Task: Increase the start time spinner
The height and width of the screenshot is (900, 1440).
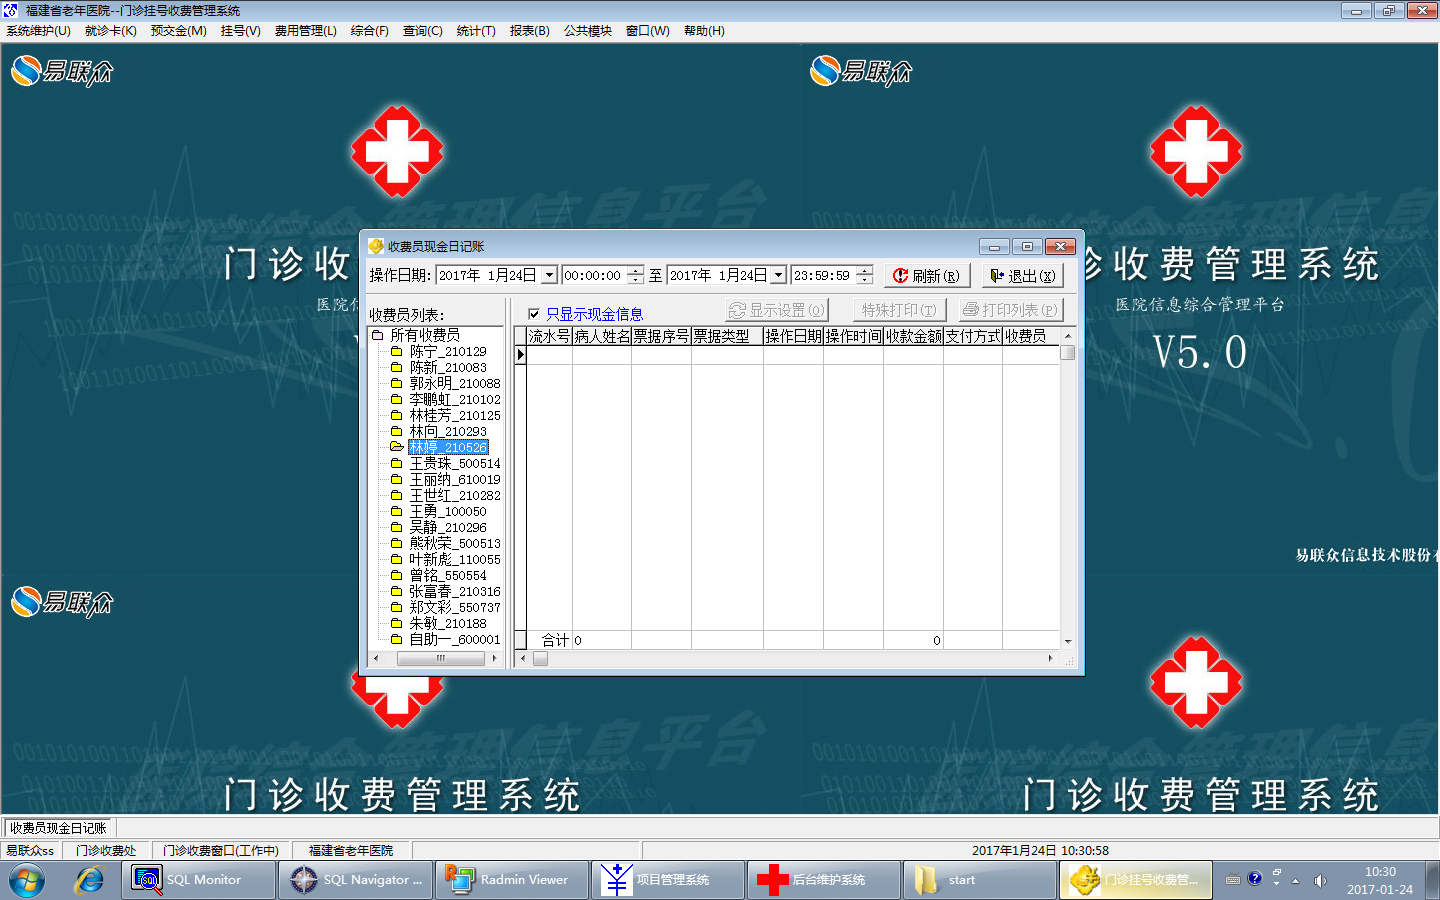Action: (x=635, y=270)
